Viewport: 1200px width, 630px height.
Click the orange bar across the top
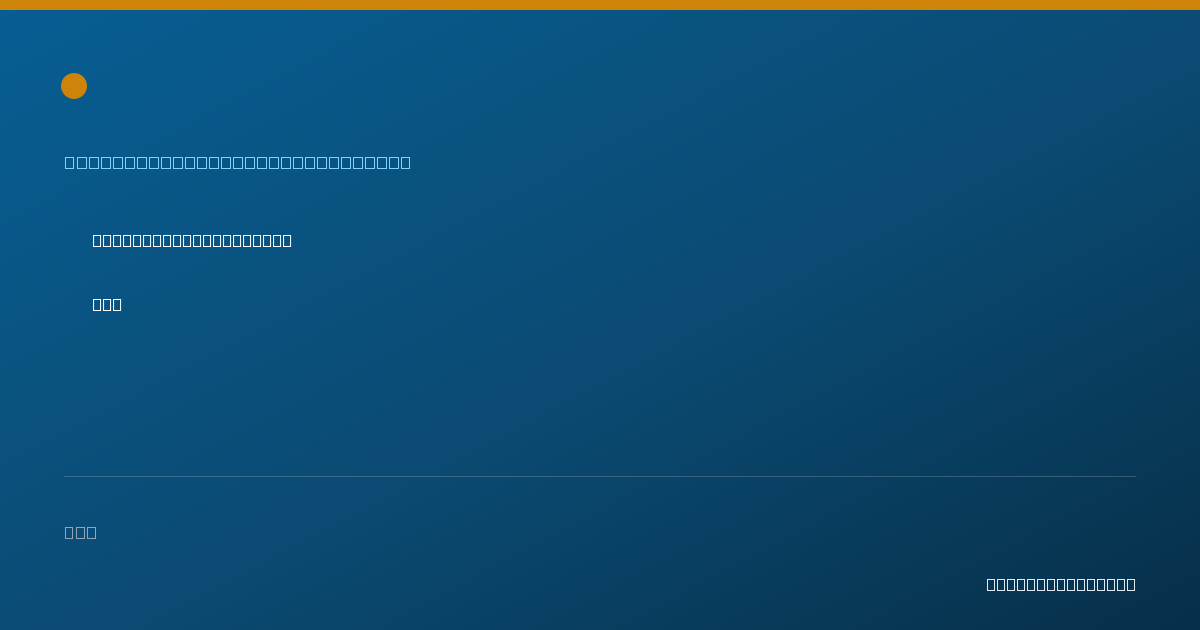(x=600, y=5)
